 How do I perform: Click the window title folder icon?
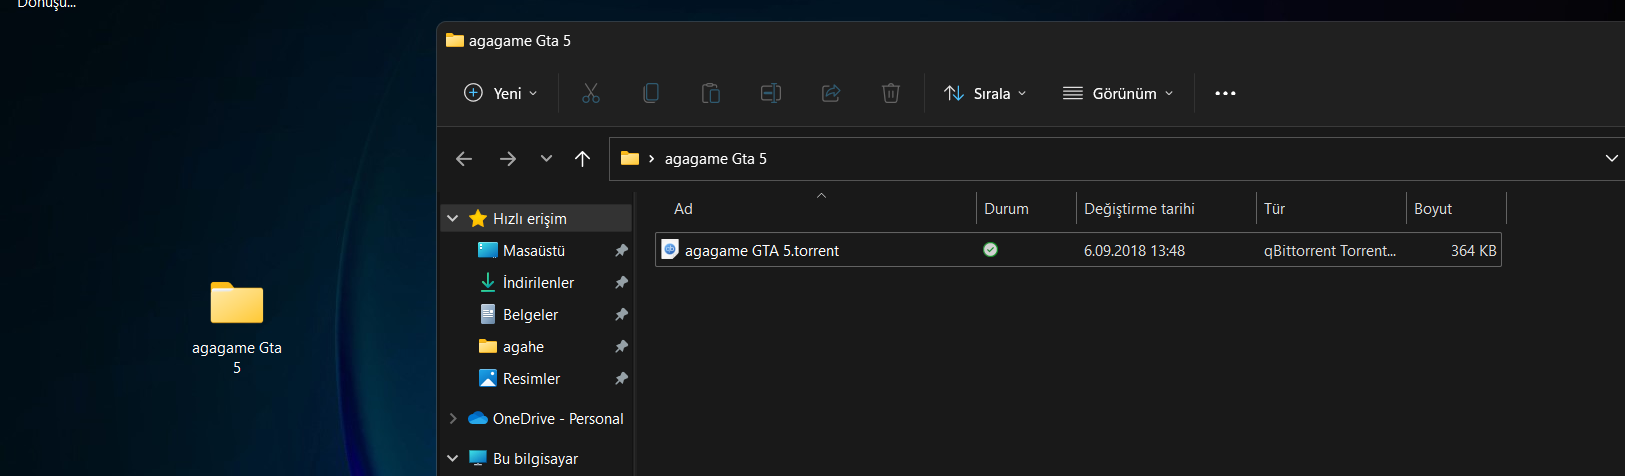(455, 40)
